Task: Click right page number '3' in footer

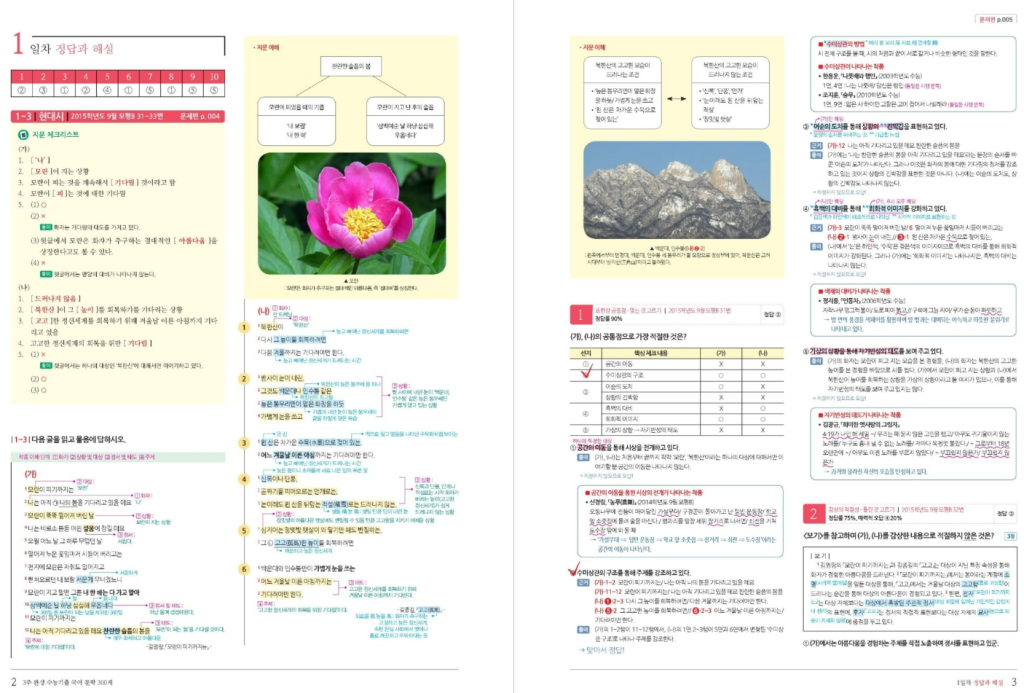Action: pos(1014,682)
